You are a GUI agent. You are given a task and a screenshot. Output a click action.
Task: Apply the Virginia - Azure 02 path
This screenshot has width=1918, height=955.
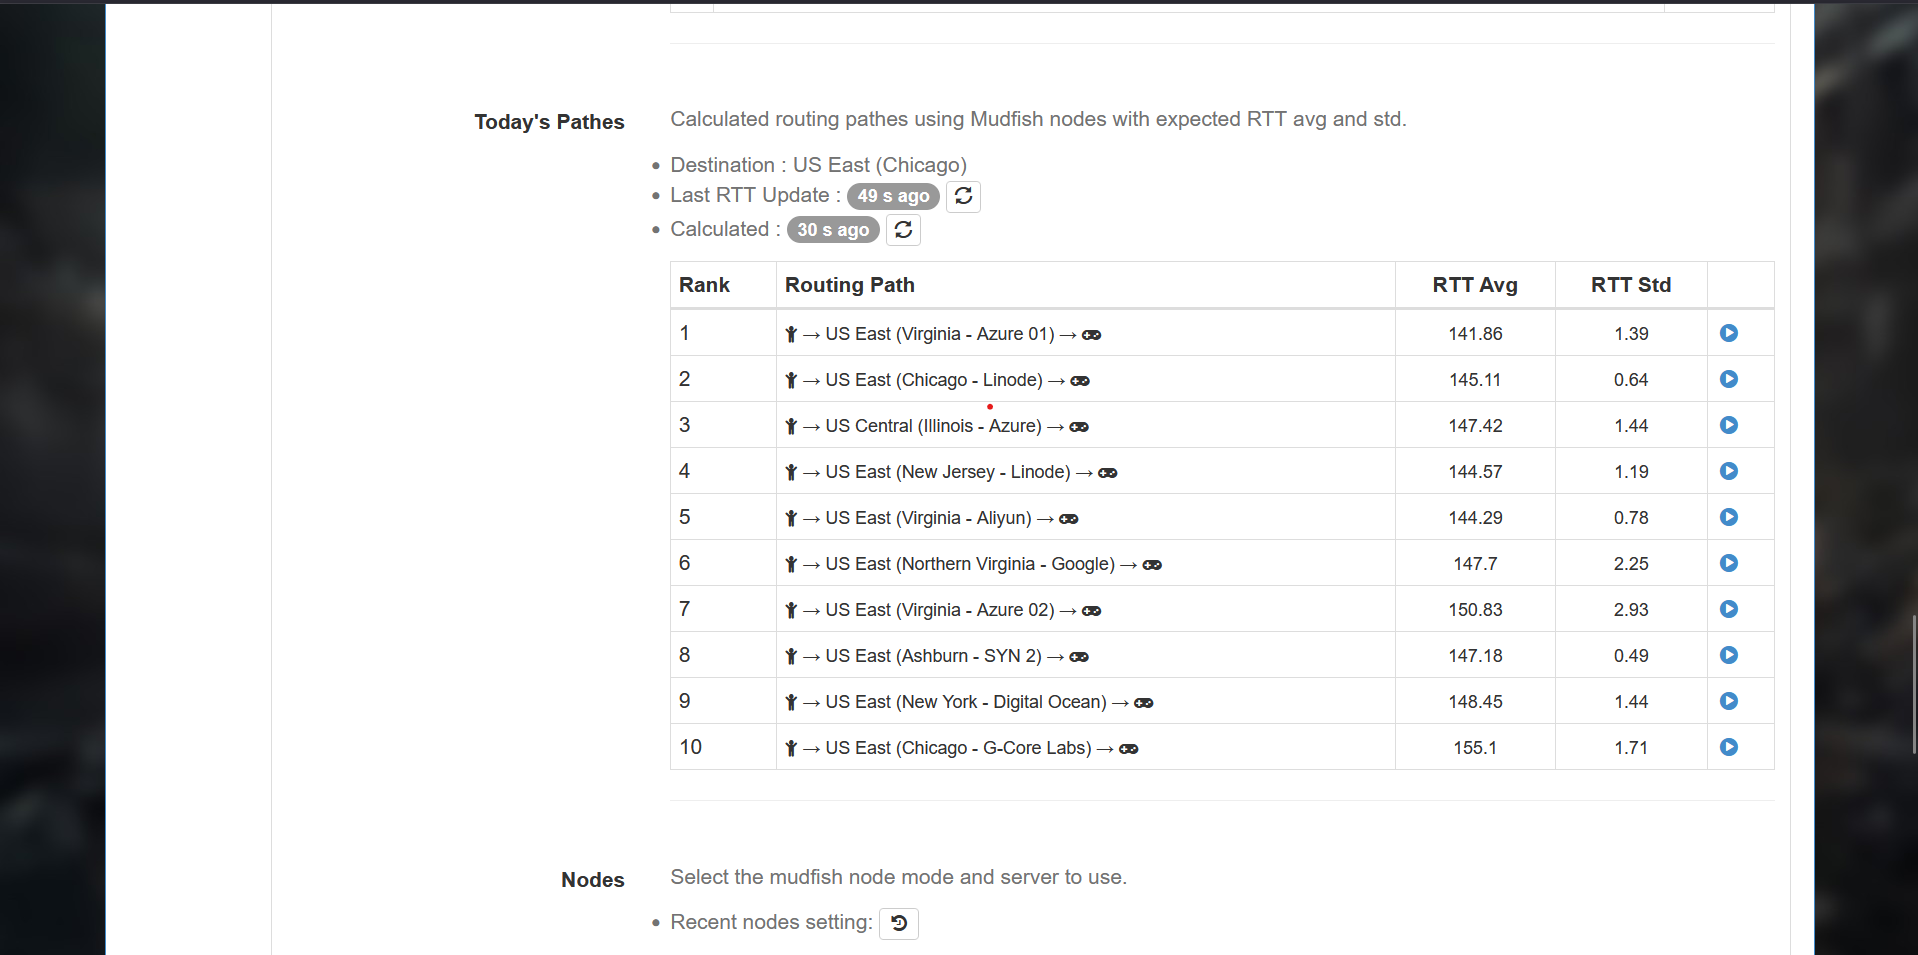[1728, 609]
